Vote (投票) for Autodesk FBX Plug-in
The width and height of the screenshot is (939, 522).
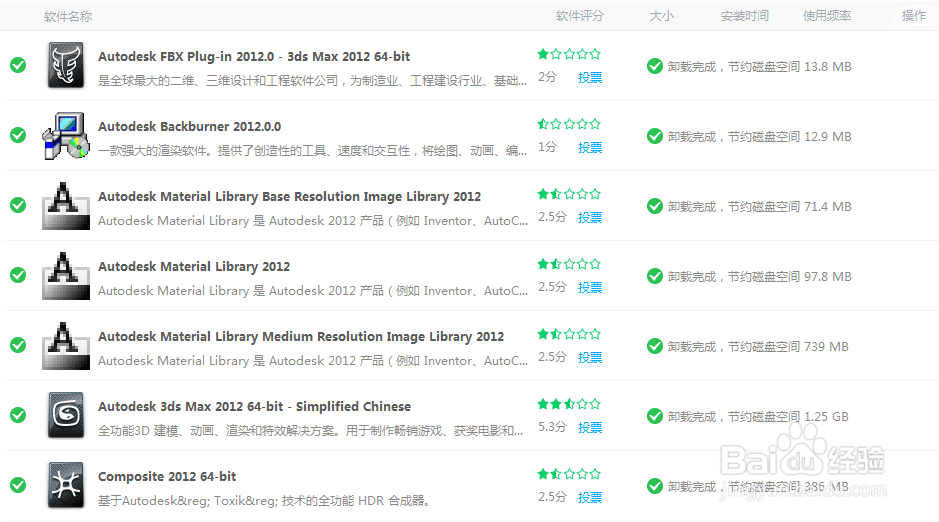(590, 77)
